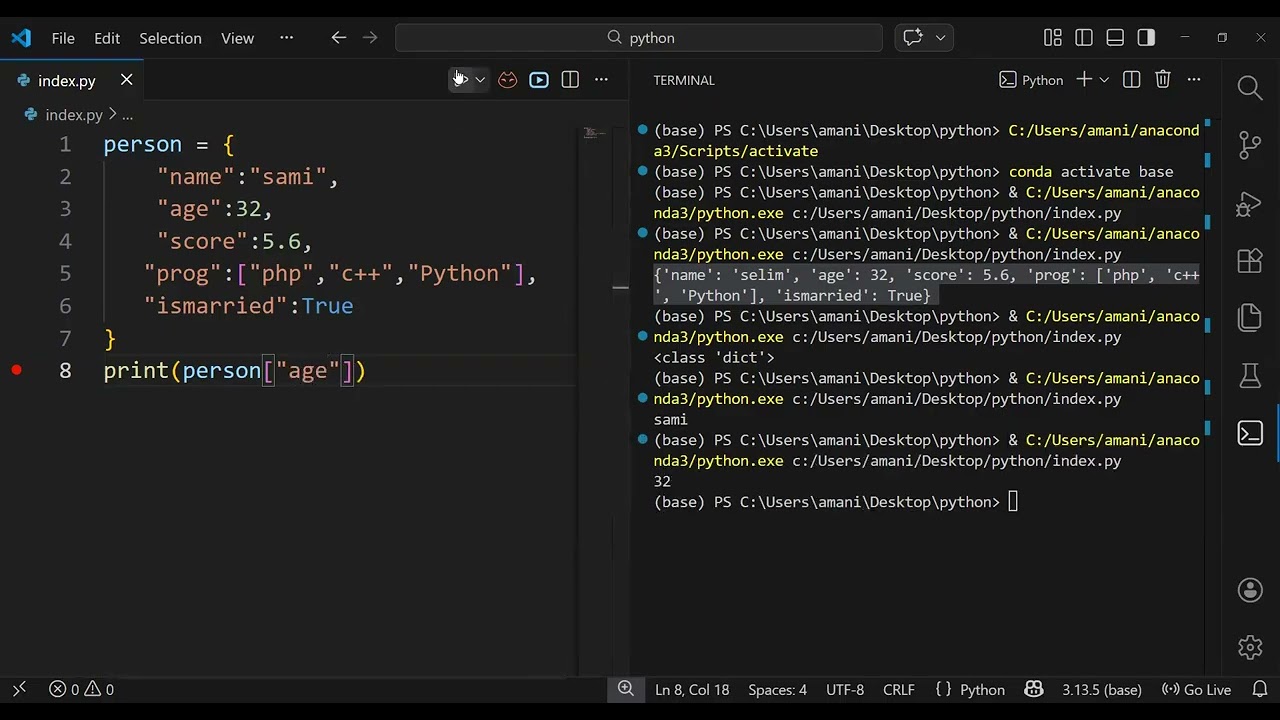Select interpreter 3.13.5 (base)

[x=1102, y=690]
